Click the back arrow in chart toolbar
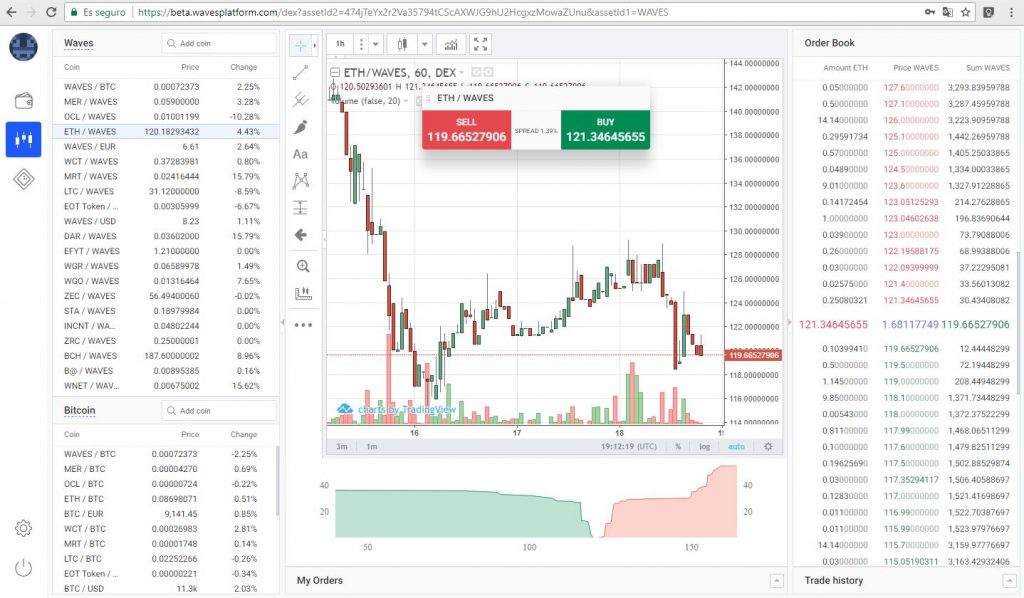Viewport: 1024px width, 598px height. coord(300,235)
